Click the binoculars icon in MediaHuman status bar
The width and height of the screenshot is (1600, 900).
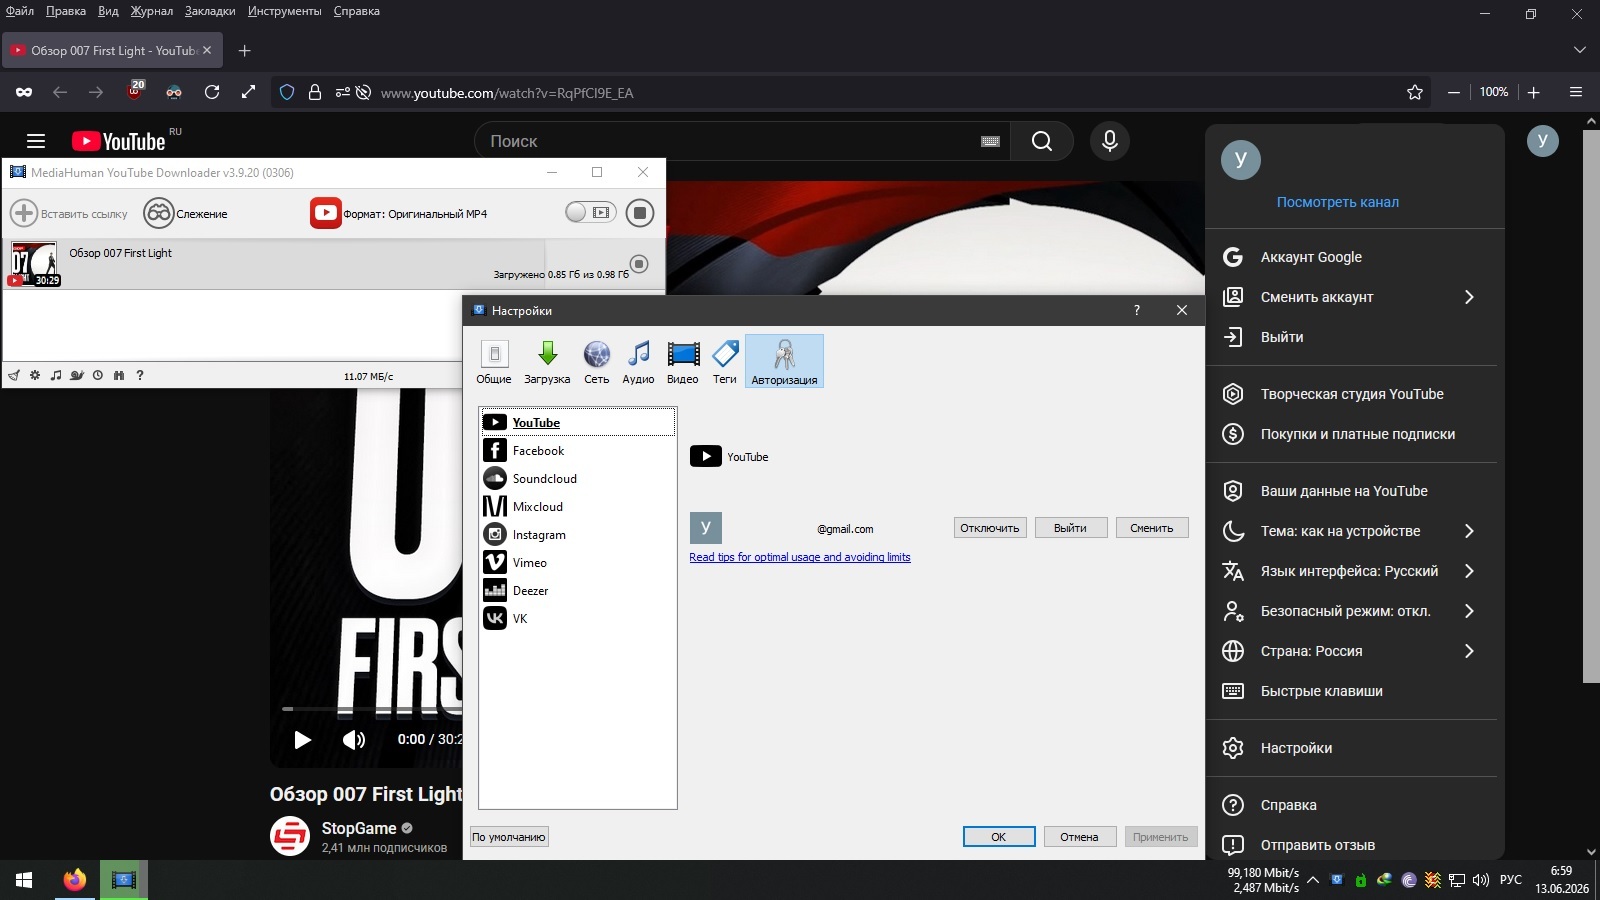(119, 375)
